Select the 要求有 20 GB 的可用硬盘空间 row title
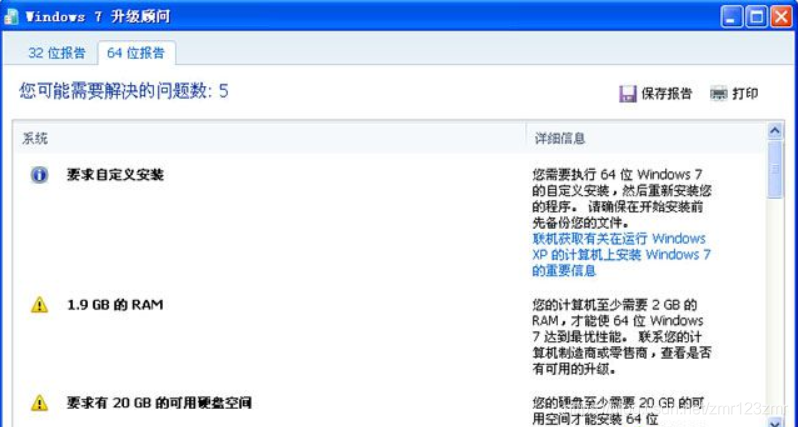The width and height of the screenshot is (798, 427). click(x=159, y=404)
